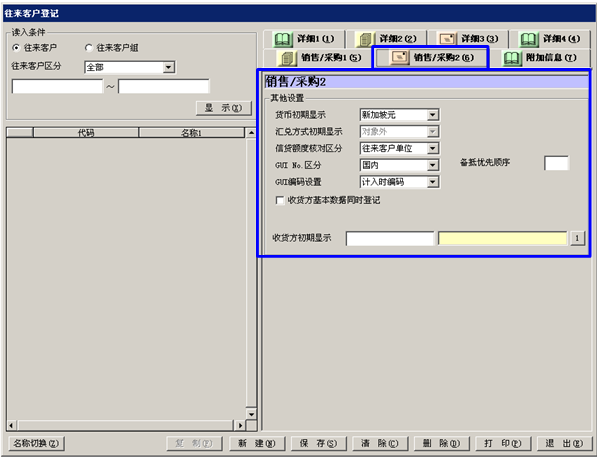Click the card icon on 销售/采购2 tab

pos(399,58)
